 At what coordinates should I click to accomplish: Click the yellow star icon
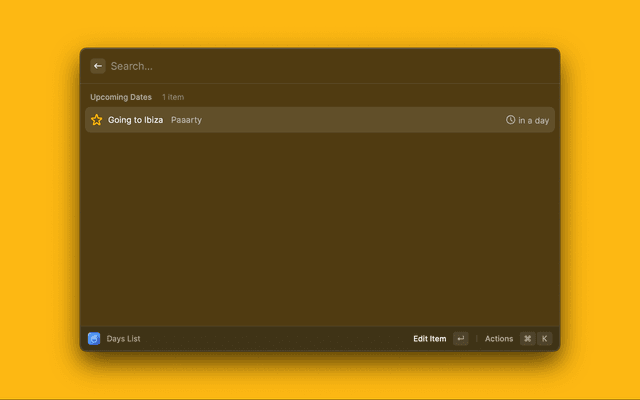coord(97,120)
